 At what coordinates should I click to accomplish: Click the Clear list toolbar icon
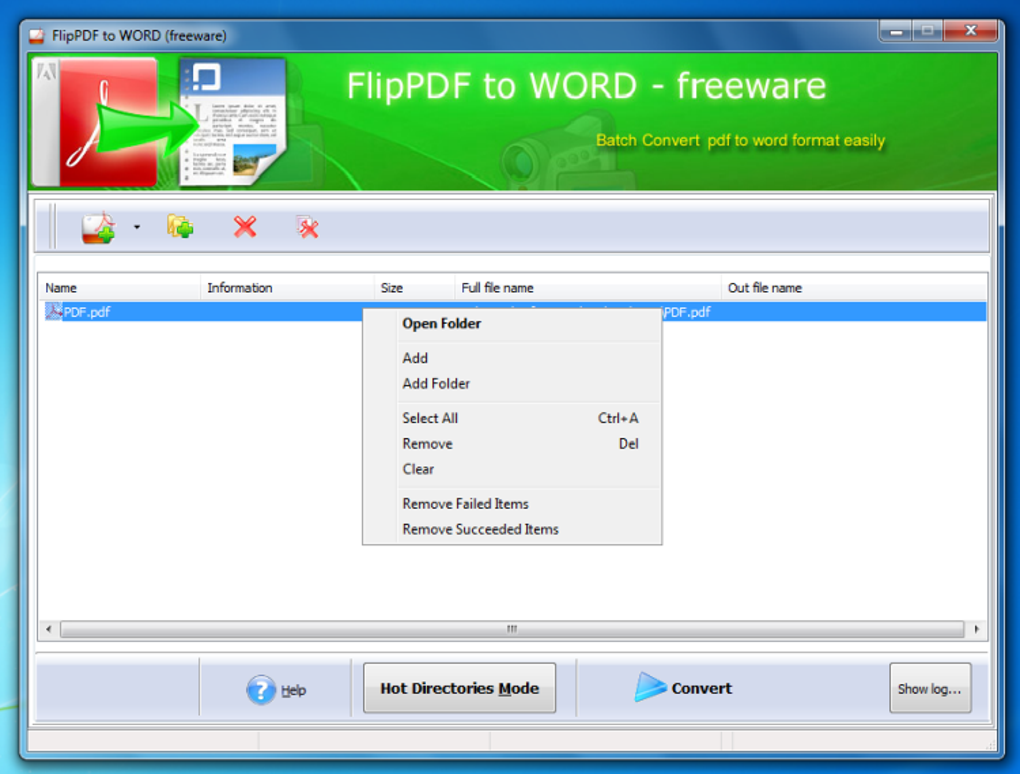307,227
